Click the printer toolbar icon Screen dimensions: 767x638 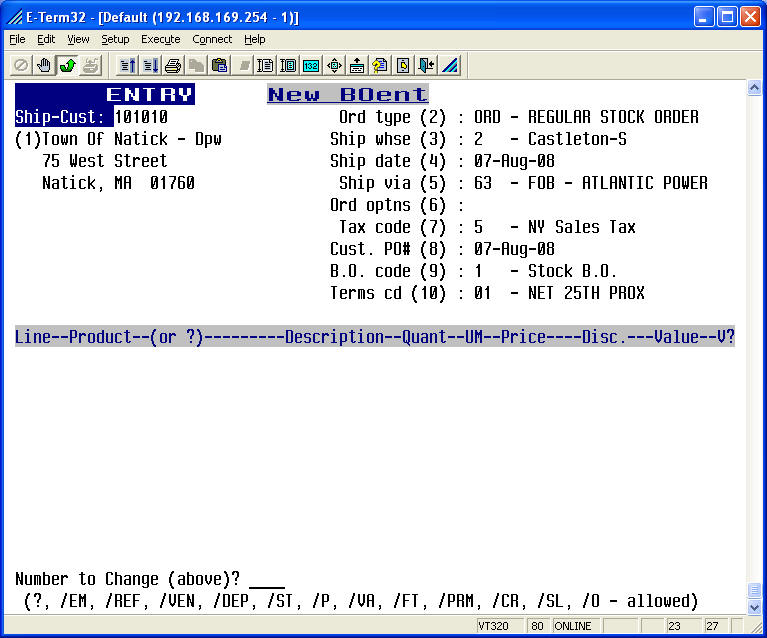pos(173,65)
